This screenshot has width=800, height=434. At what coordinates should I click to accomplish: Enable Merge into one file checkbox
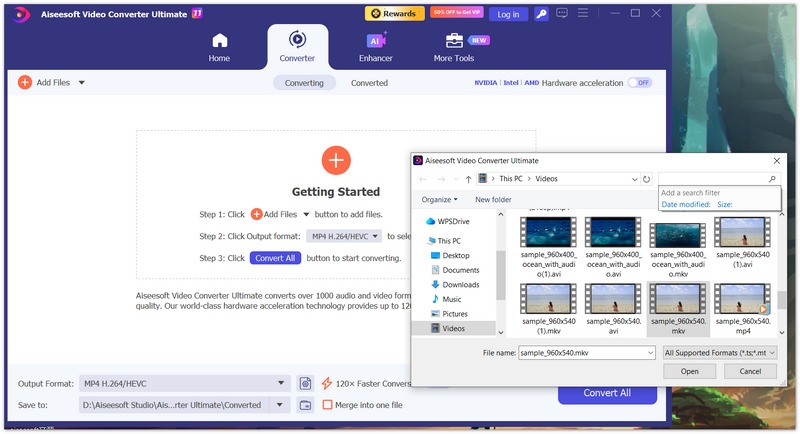328,405
